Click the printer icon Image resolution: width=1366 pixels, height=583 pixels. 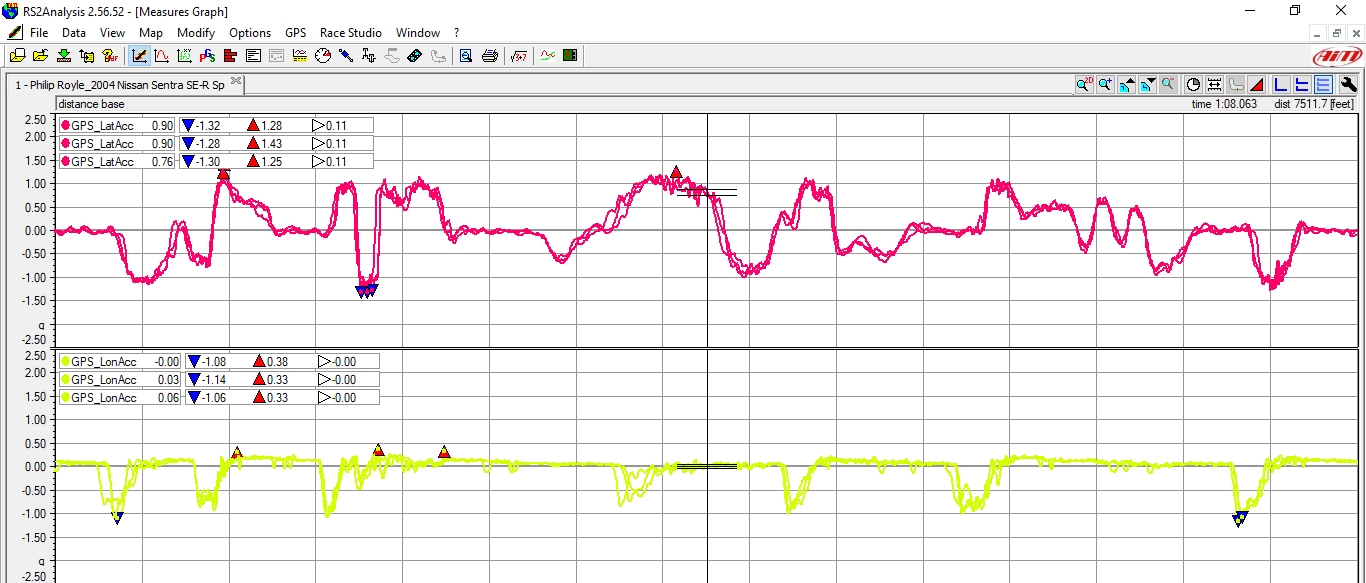tap(490, 56)
